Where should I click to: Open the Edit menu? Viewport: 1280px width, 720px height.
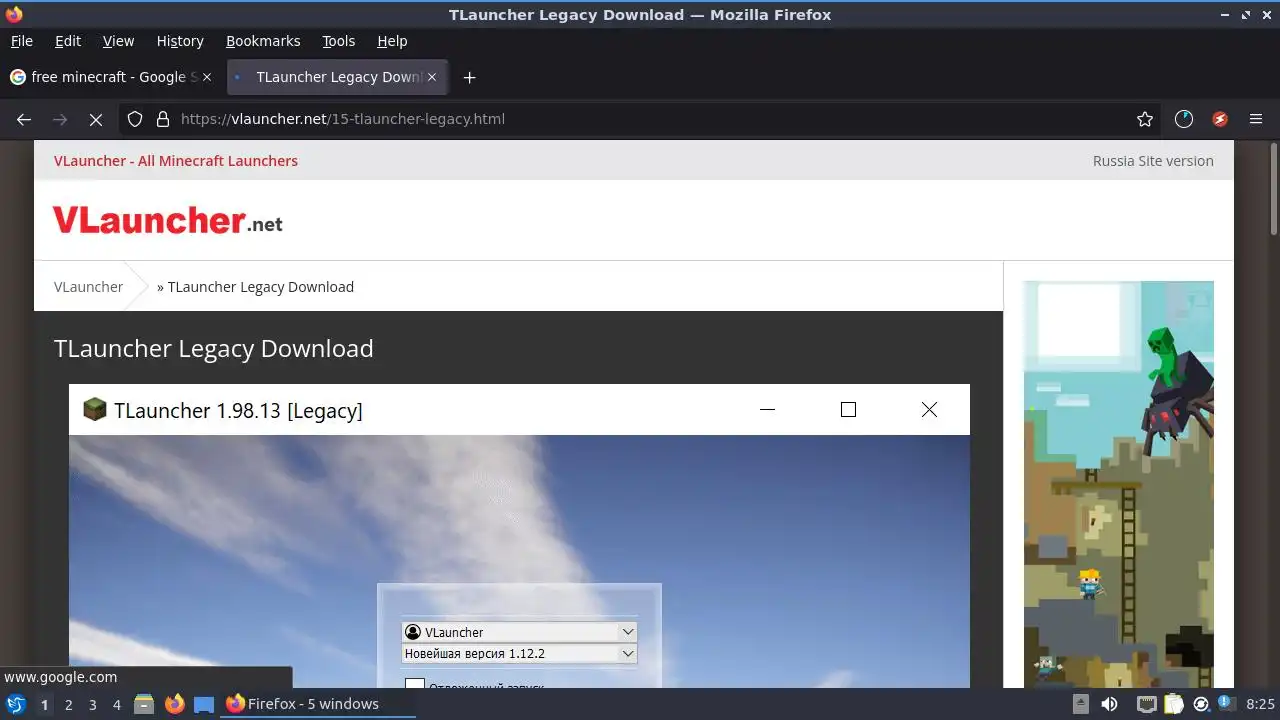point(68,41)
